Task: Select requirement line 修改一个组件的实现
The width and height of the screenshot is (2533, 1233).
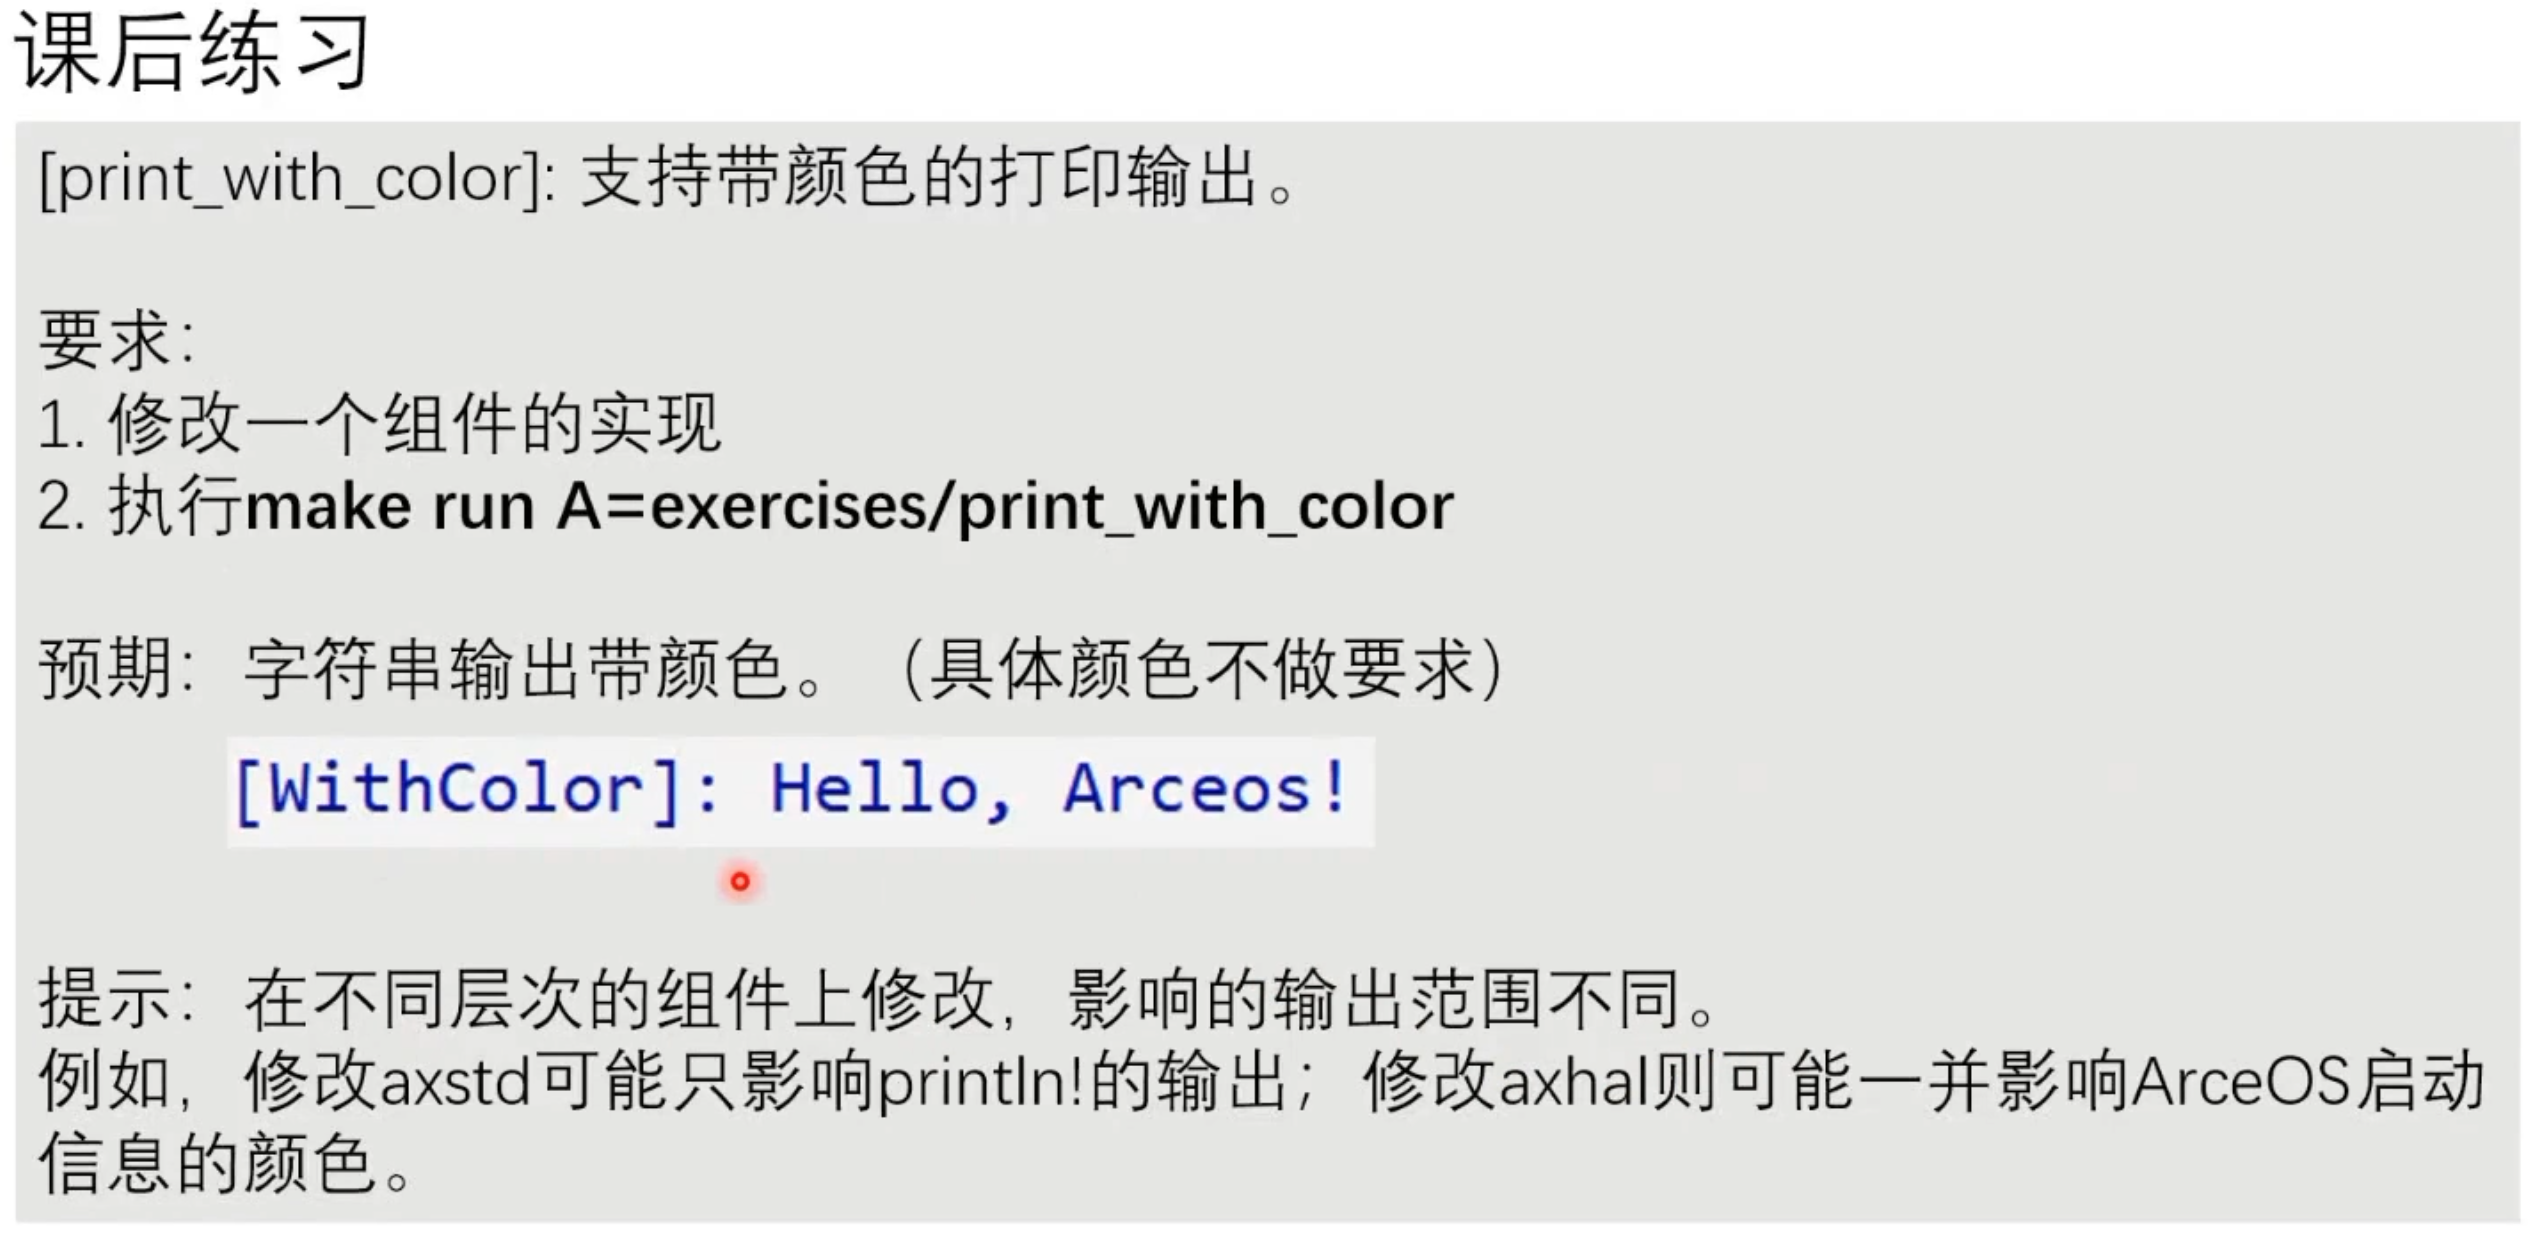Action: 414,424
